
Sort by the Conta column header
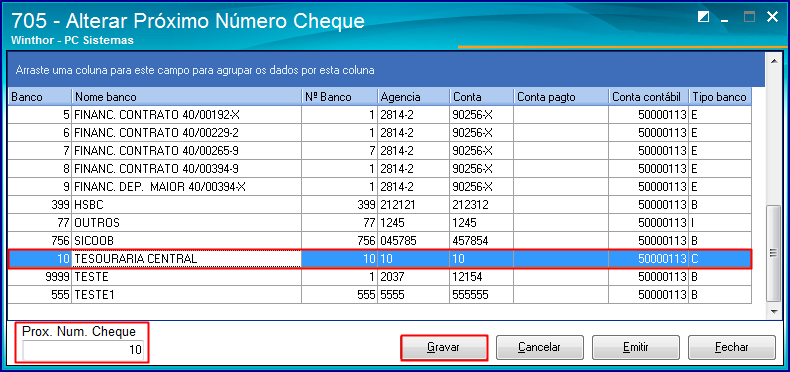(x=481, y=97)
